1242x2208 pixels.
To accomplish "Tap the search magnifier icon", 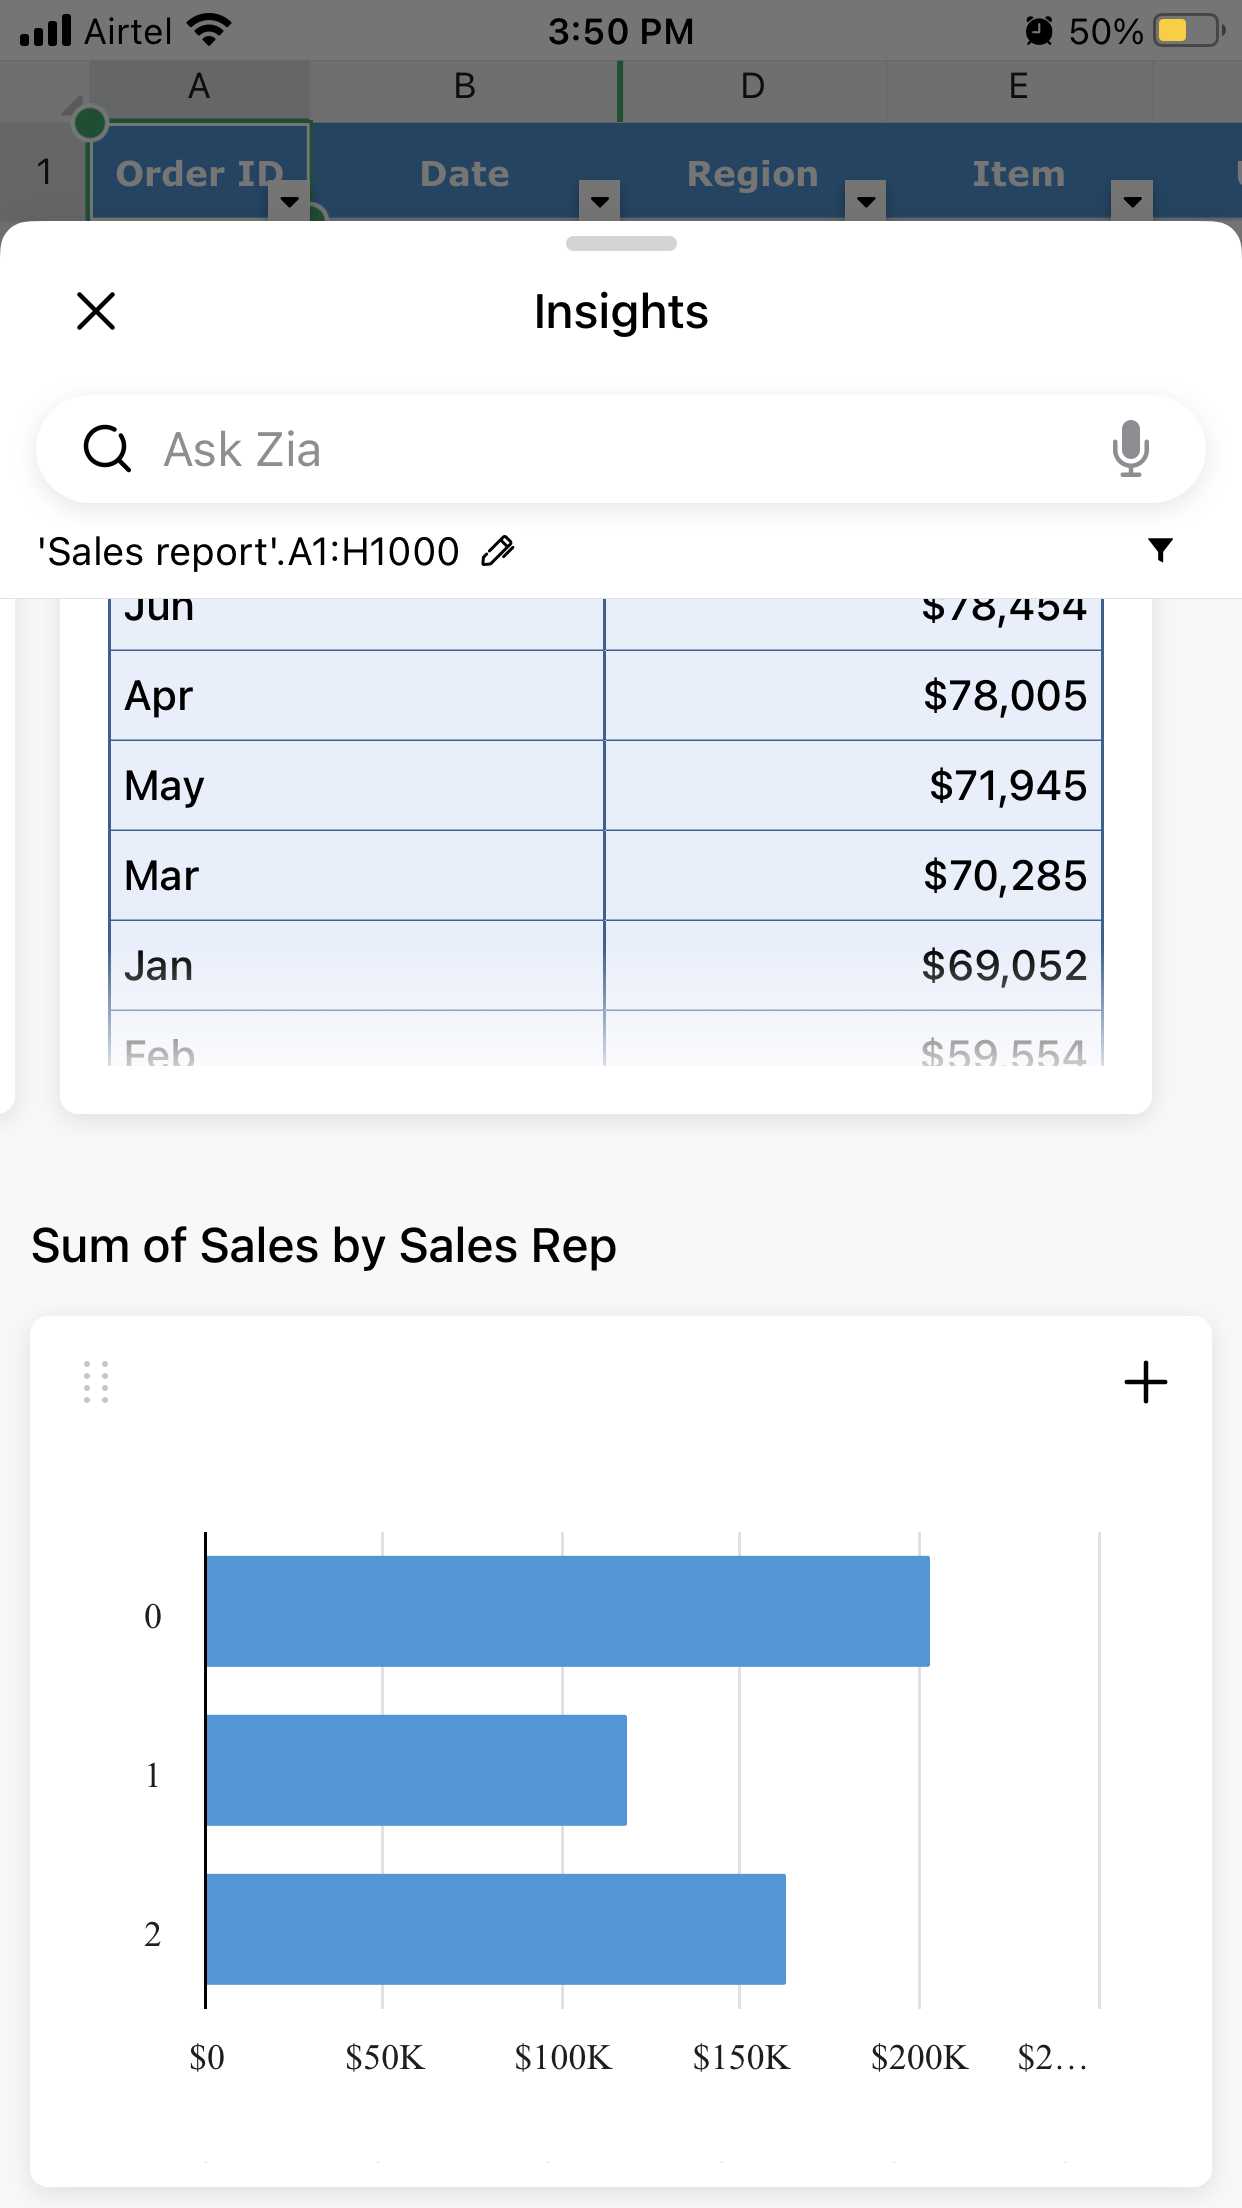I will pyautogui.click(x=107, y=448).
